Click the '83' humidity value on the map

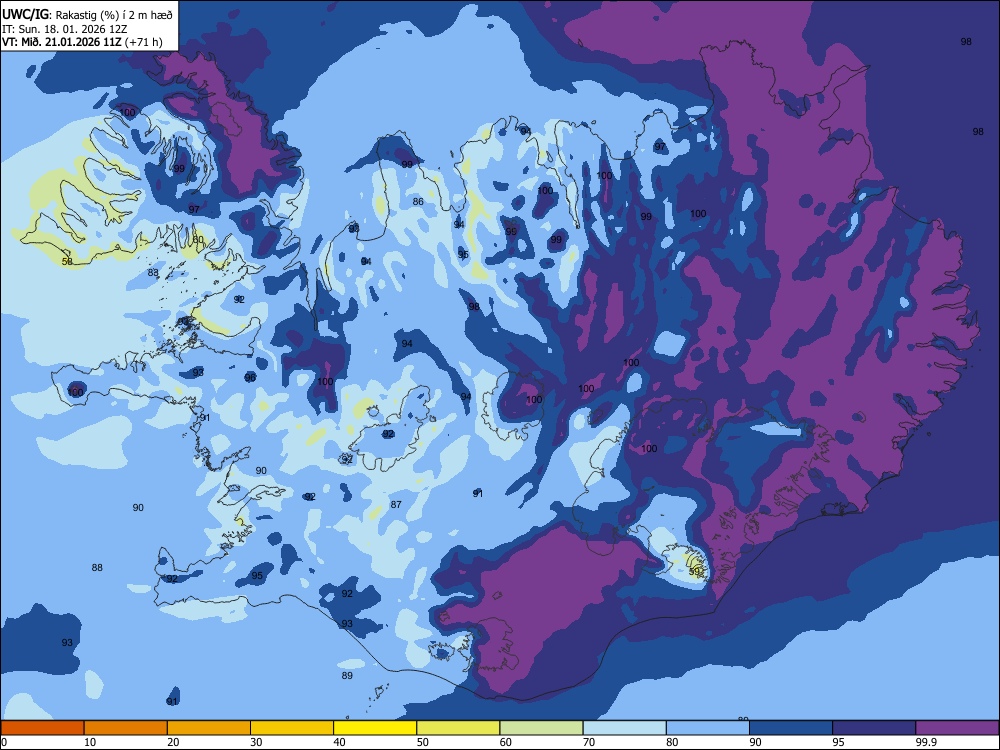153,273
